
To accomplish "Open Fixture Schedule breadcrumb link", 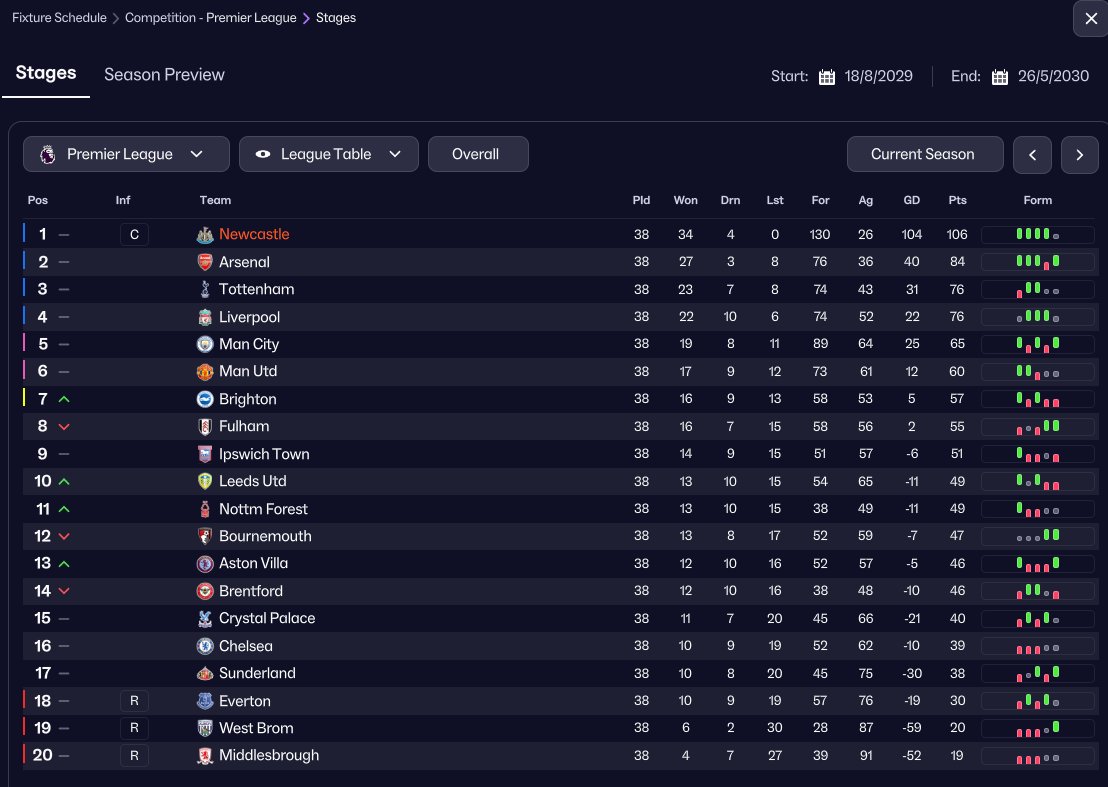I will [59, 18].
